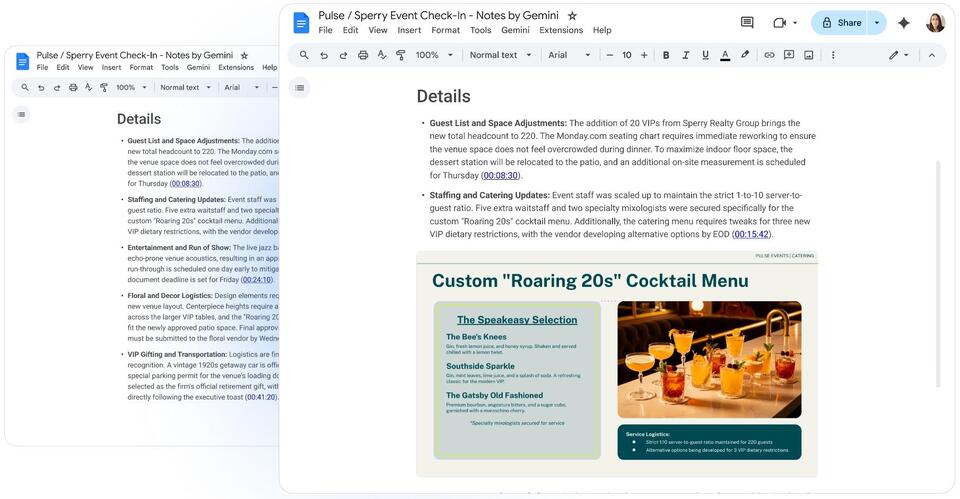Click paint format in back window toolbar
Viewport: 960px width, 499px height.
[104, 88]
